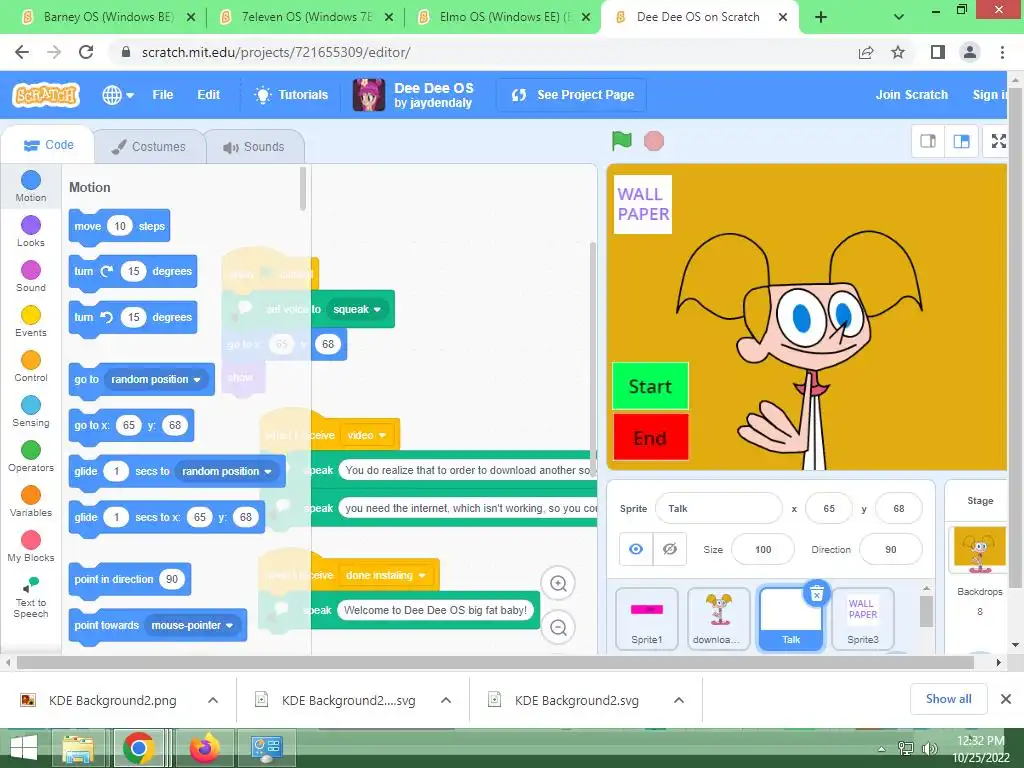1024x768 pixels.
Task: Click Join Scratch link
Action: (912, 95)
